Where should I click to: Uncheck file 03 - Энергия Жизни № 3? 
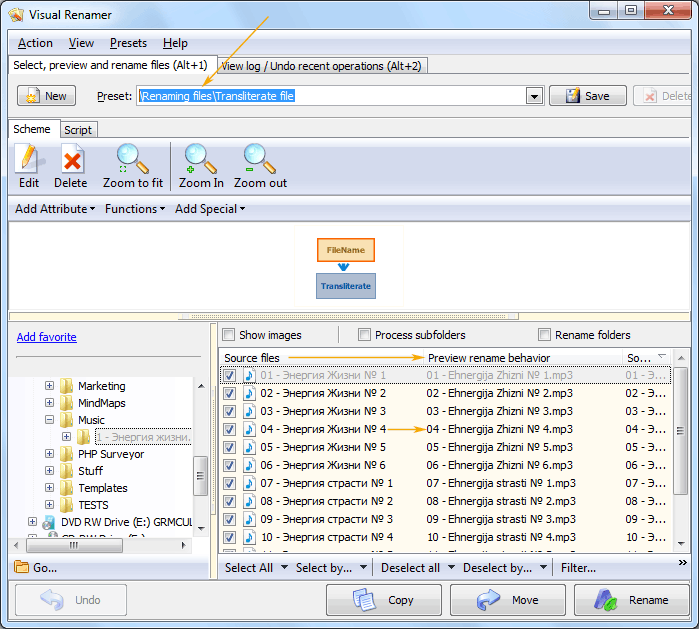(229, 411)
